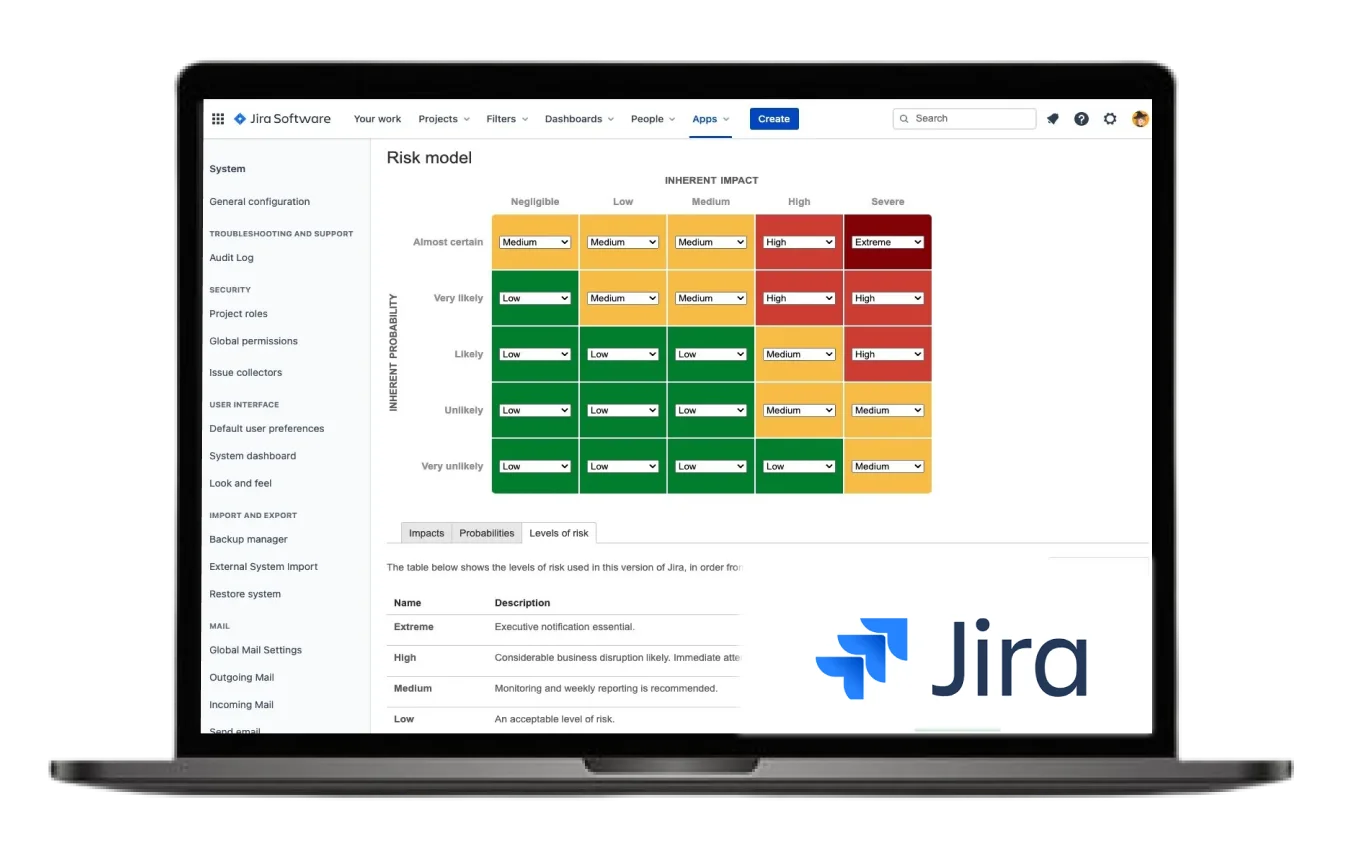
Task: Open Almost certain / High risk dropdown
Action: 799,242
